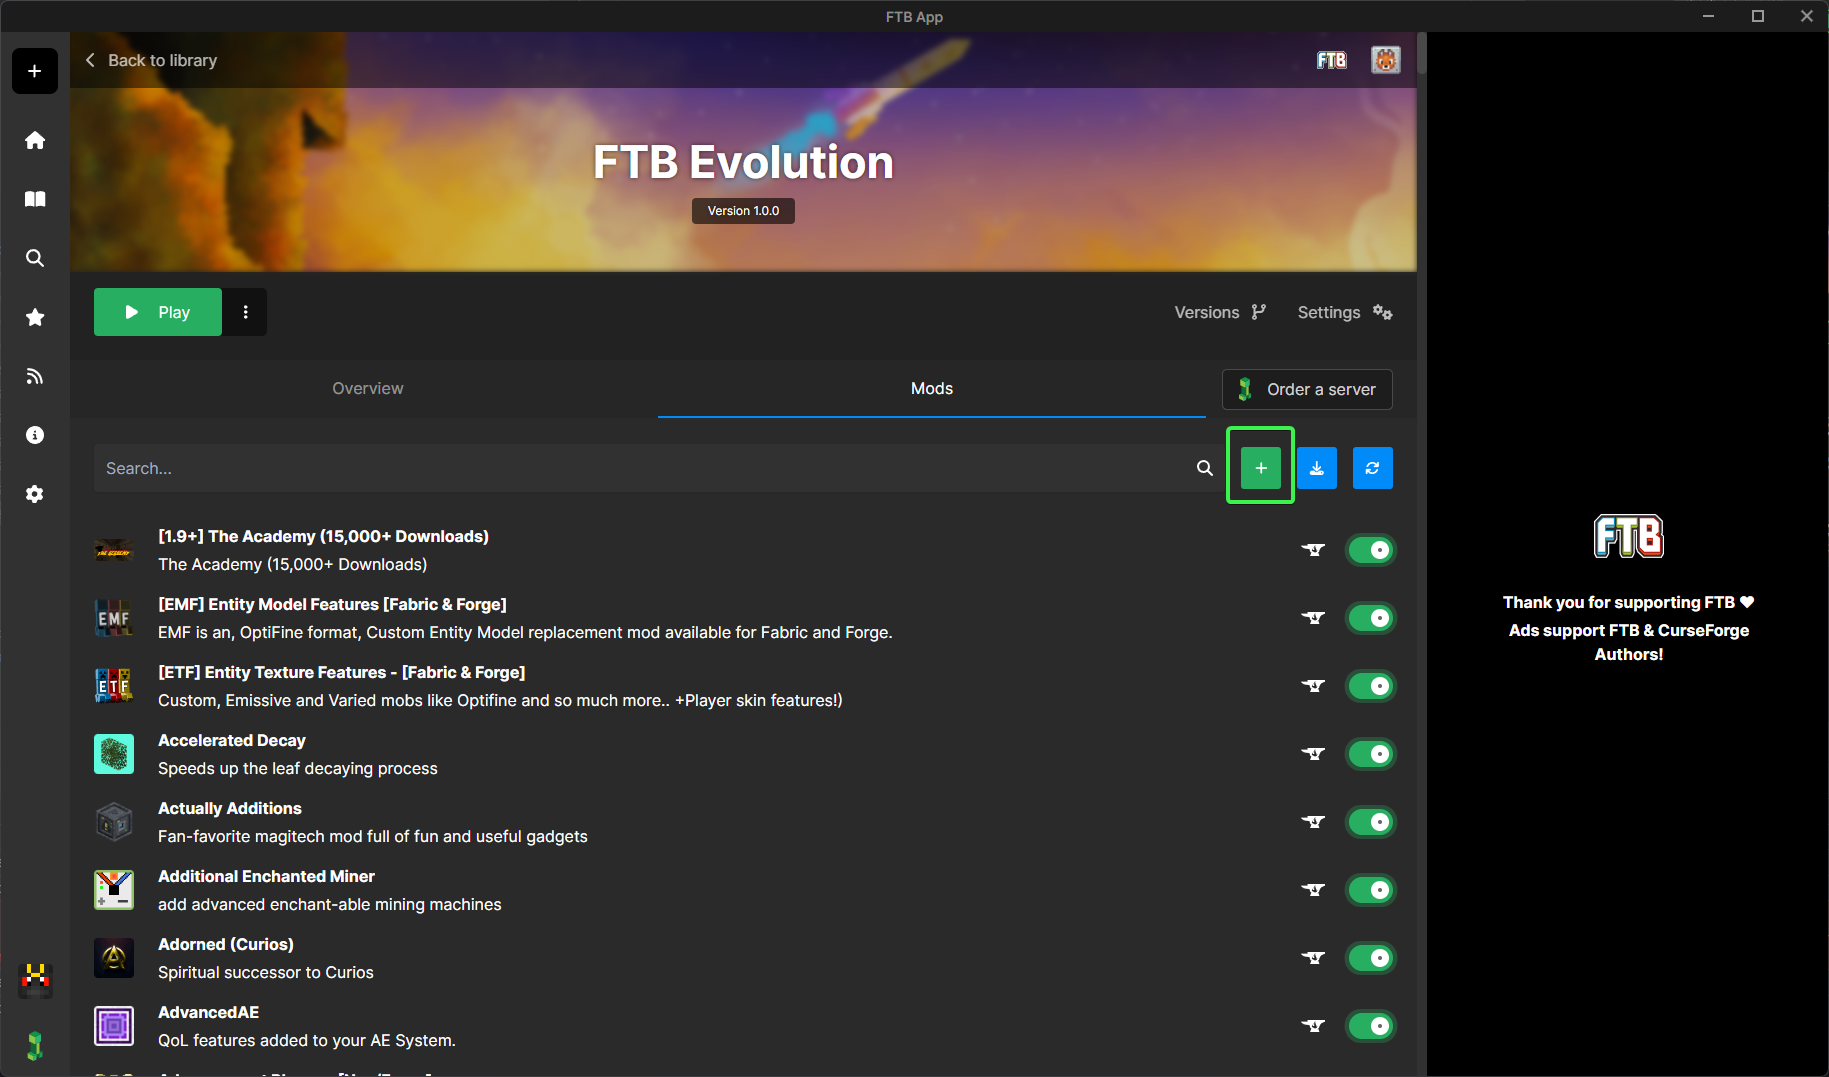Click the FTB logo in the ad panel
The width and height of the screenshot is (1829, 1077).
[x=1629, y=536]
